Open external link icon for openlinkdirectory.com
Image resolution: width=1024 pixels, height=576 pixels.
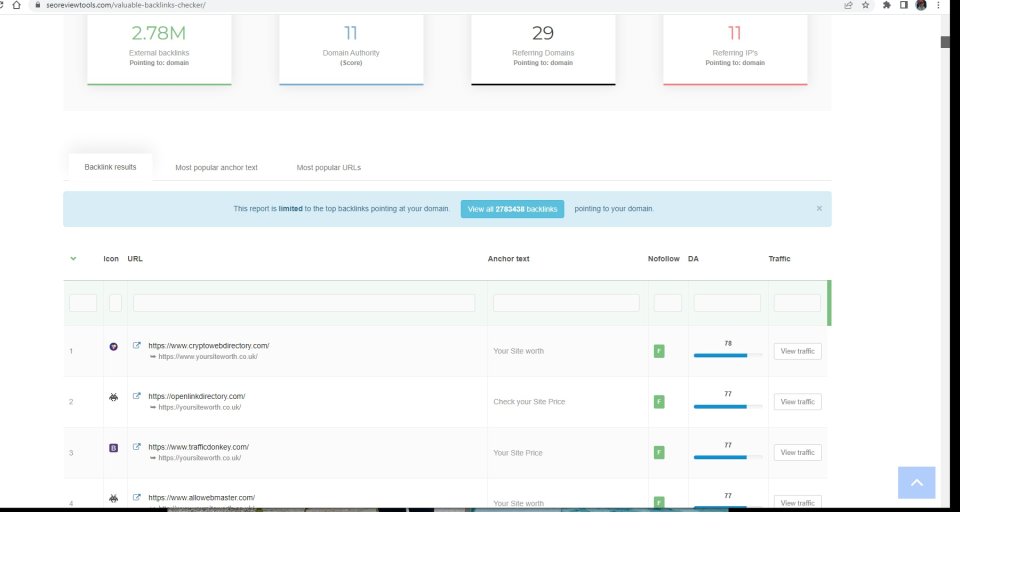pyautogui.click(x=136, y=396)
